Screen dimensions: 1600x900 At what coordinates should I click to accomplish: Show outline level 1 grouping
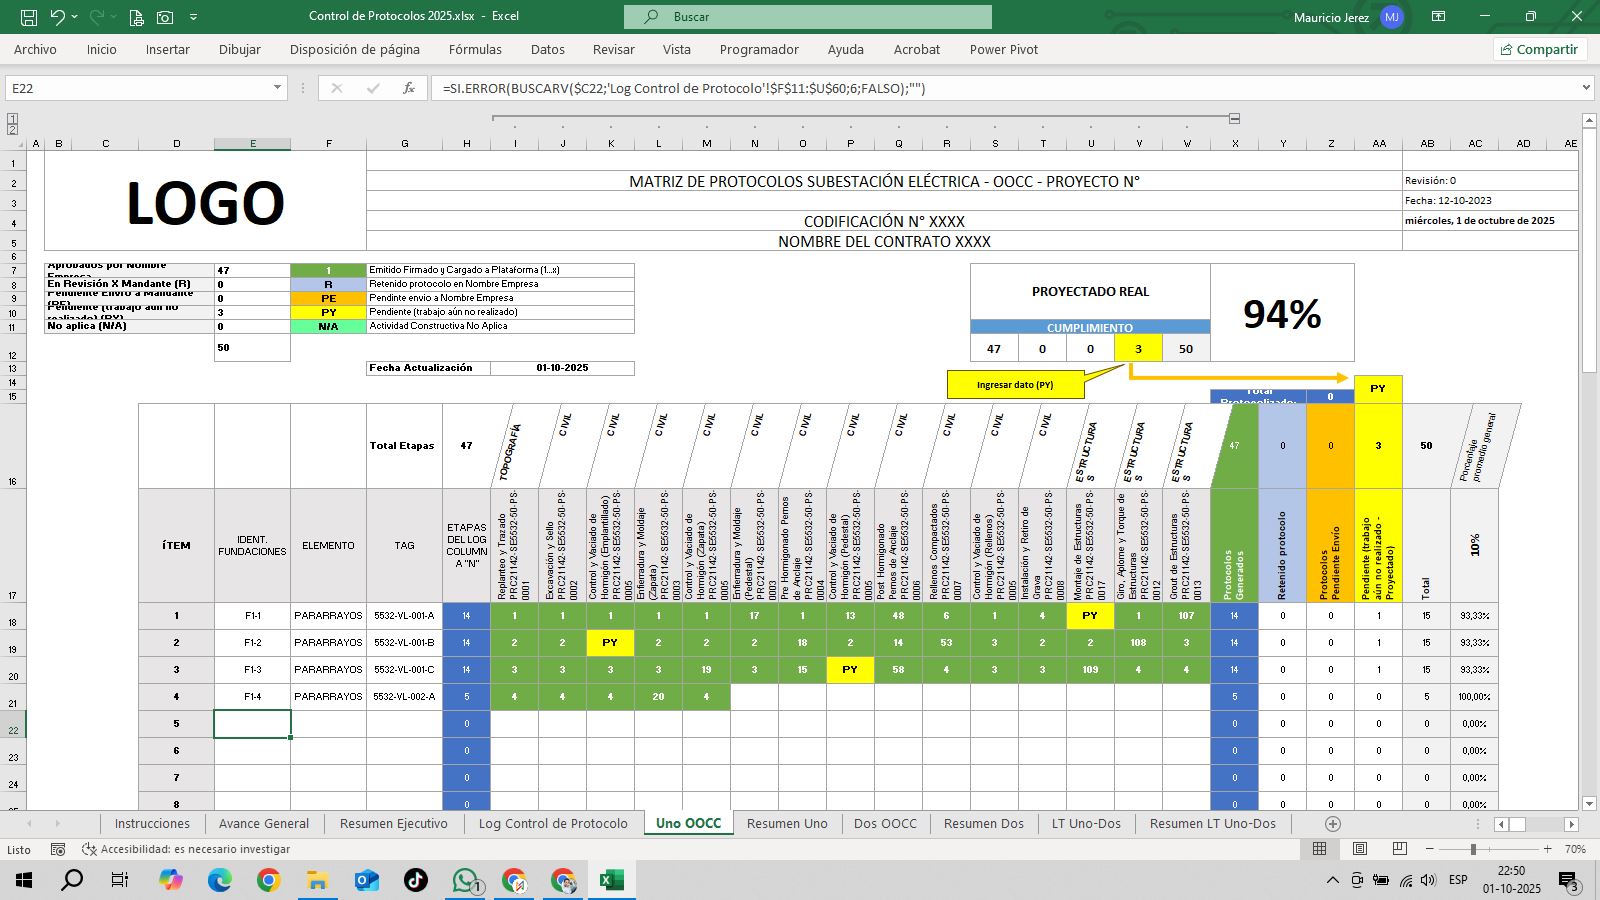pyautogui.click(x=12, y=118)
